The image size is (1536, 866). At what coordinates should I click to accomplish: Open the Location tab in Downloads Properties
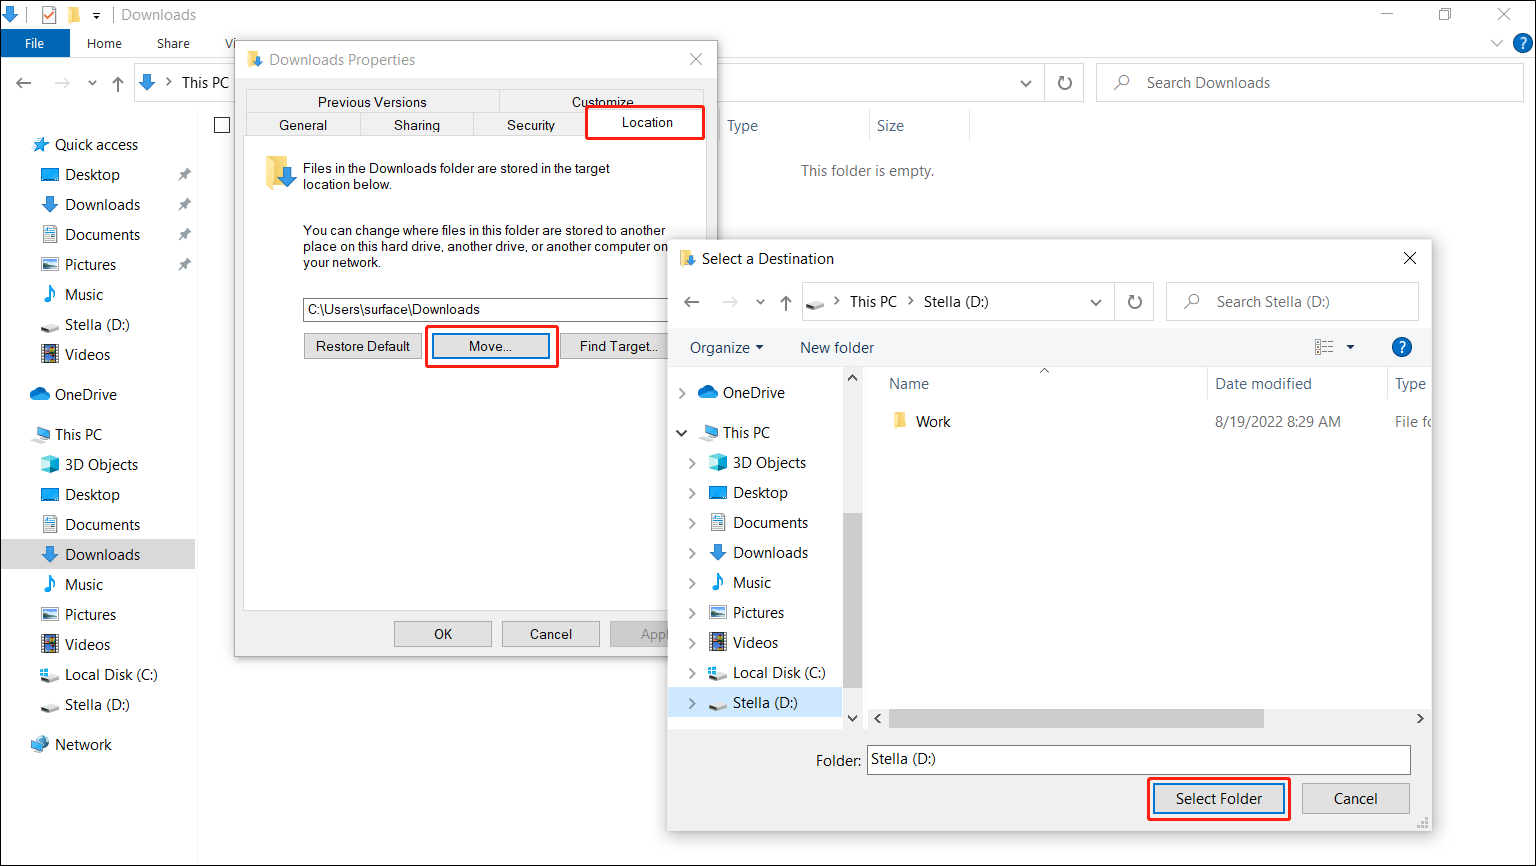pos(647,122)
